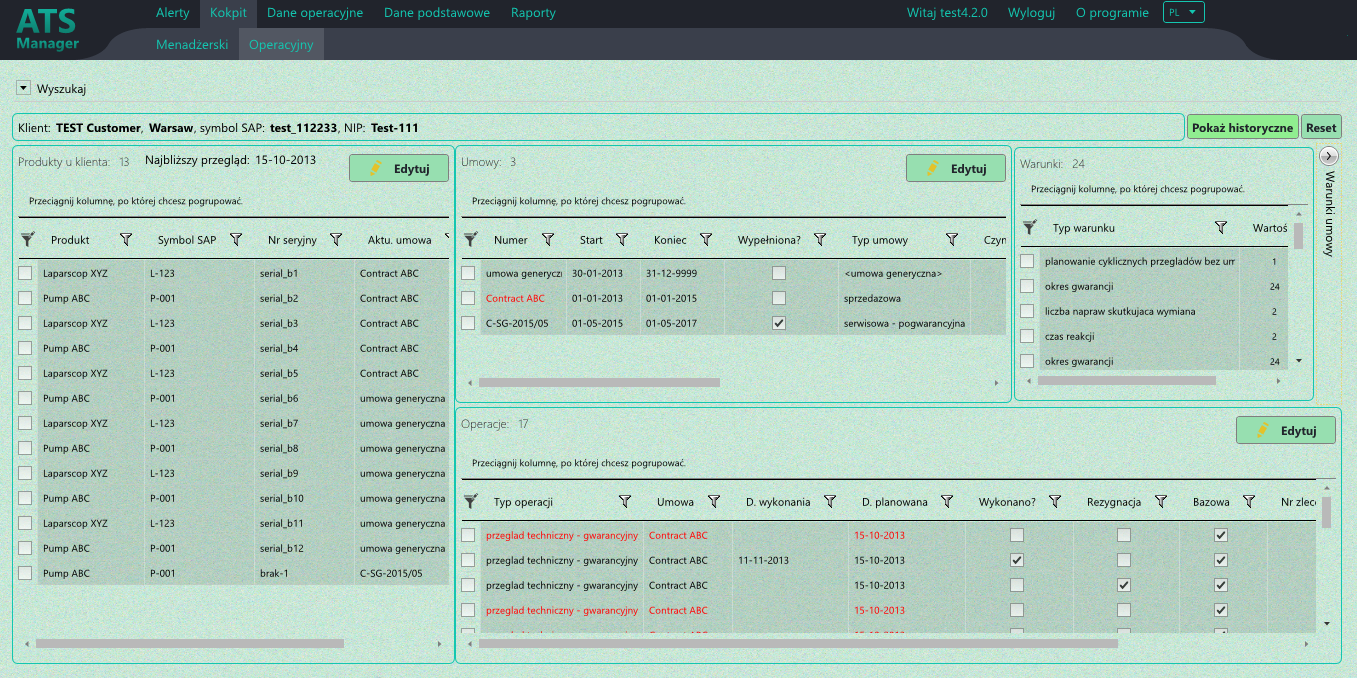The width and height of the screenshot is (1357, 678).
Task: Select the red Contract ABC entry in Umowy
Action: coord(515,298)
